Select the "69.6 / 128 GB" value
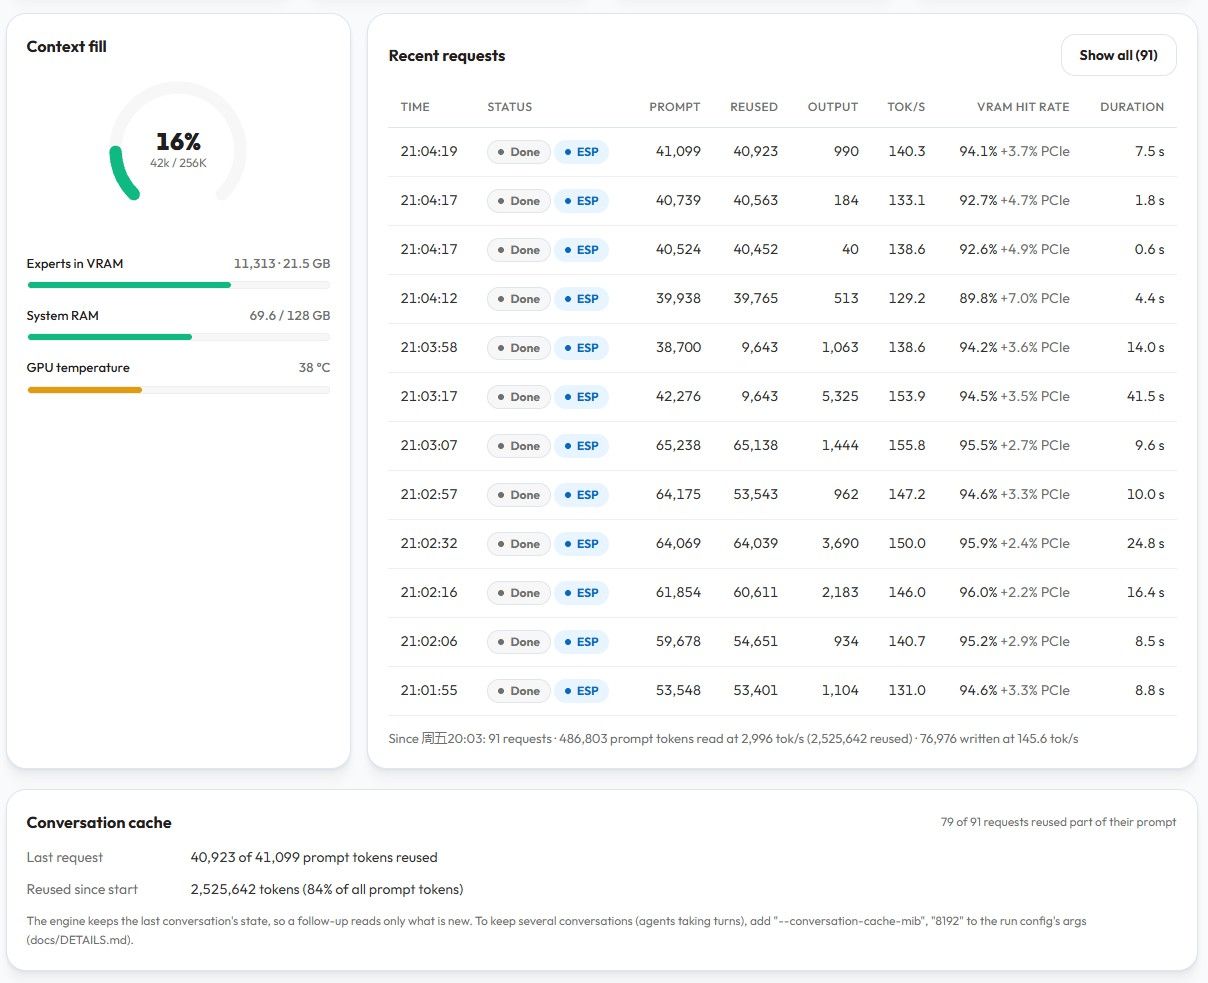Viewport: 1208px width, 983px height. click(x=290, y=316)
